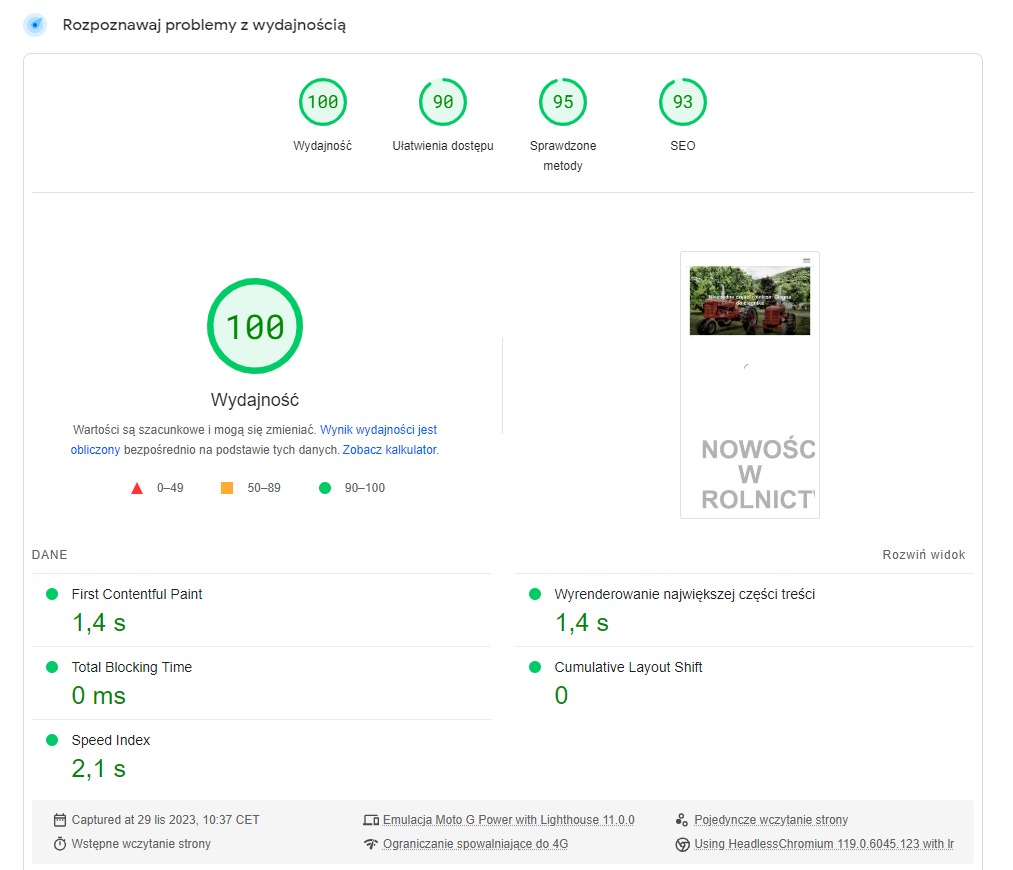Click the red triangle legend marker for 0–49

(138, 488)
